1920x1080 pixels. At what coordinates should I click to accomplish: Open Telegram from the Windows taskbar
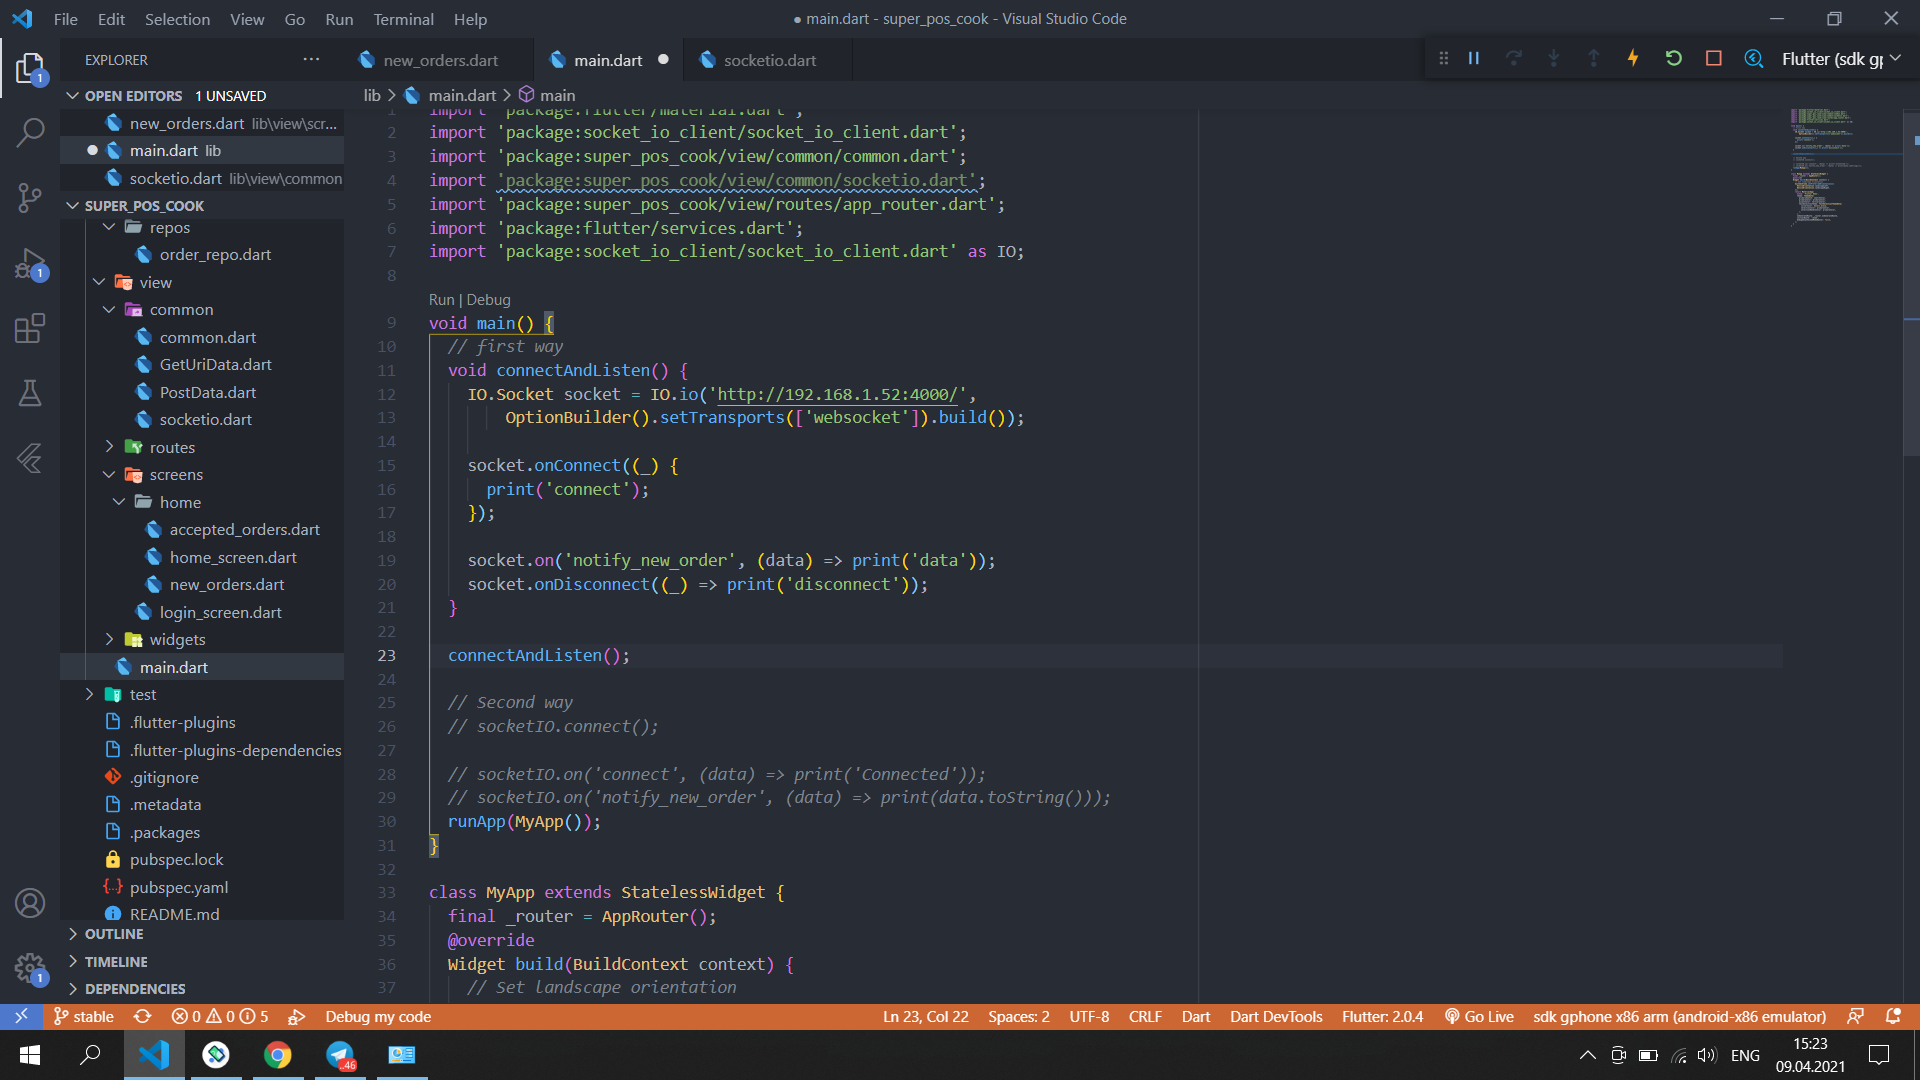coord(340,1055)
